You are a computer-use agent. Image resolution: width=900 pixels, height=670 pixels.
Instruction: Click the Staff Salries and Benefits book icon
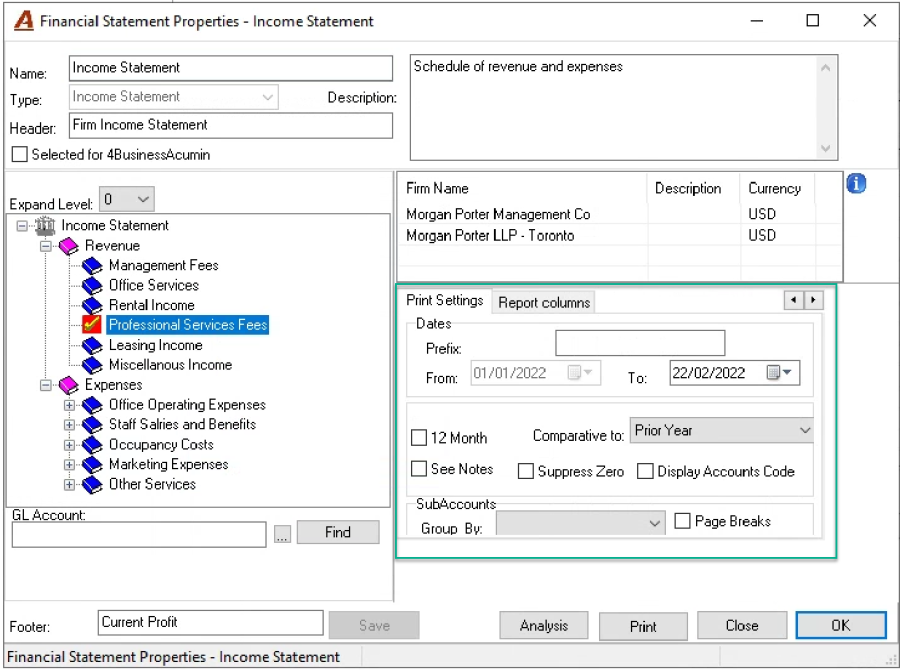pos(92,425)
